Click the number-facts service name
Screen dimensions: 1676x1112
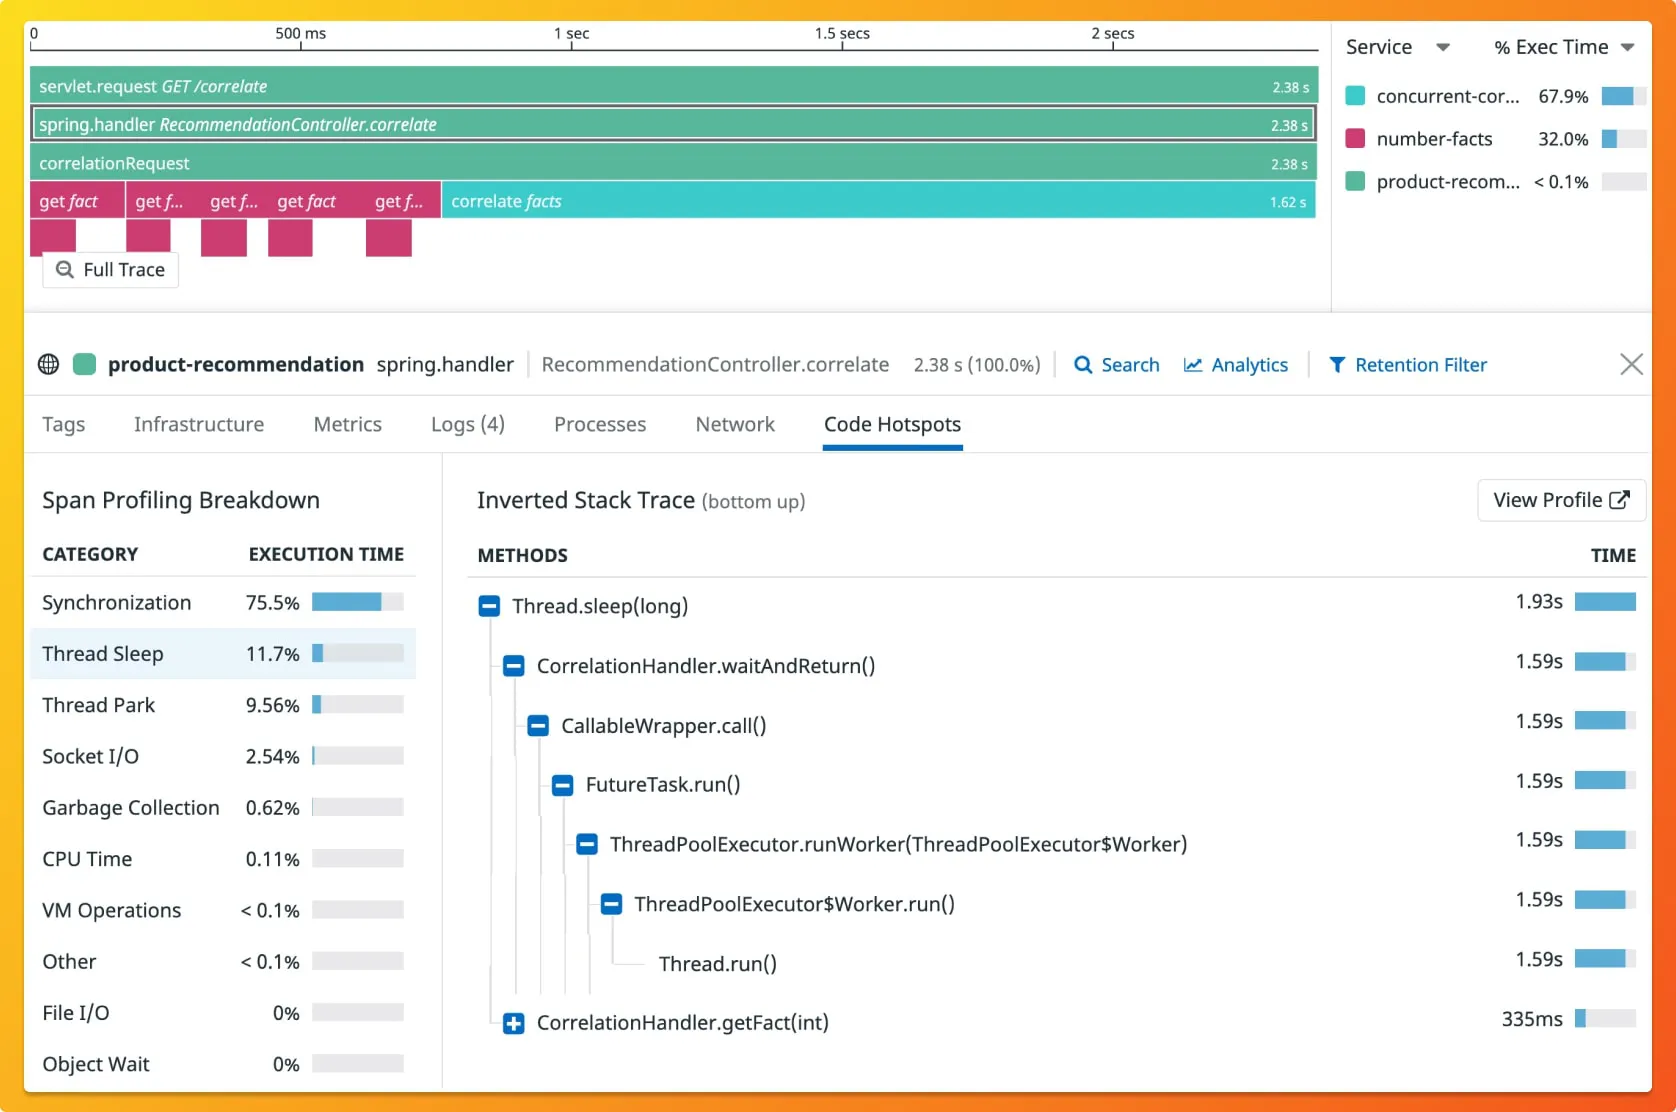pos(1434,139)
